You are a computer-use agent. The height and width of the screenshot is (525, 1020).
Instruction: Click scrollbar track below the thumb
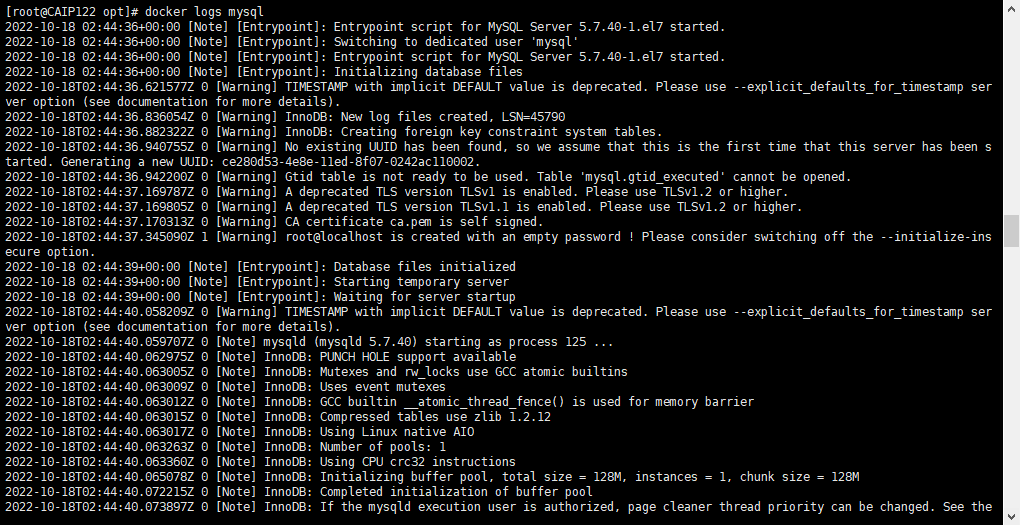tap(1012, 380)
